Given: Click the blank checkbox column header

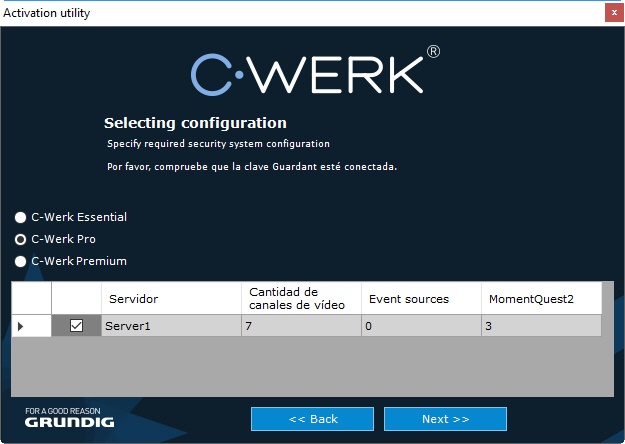Looking at the screenshot, I should point(76,298).
